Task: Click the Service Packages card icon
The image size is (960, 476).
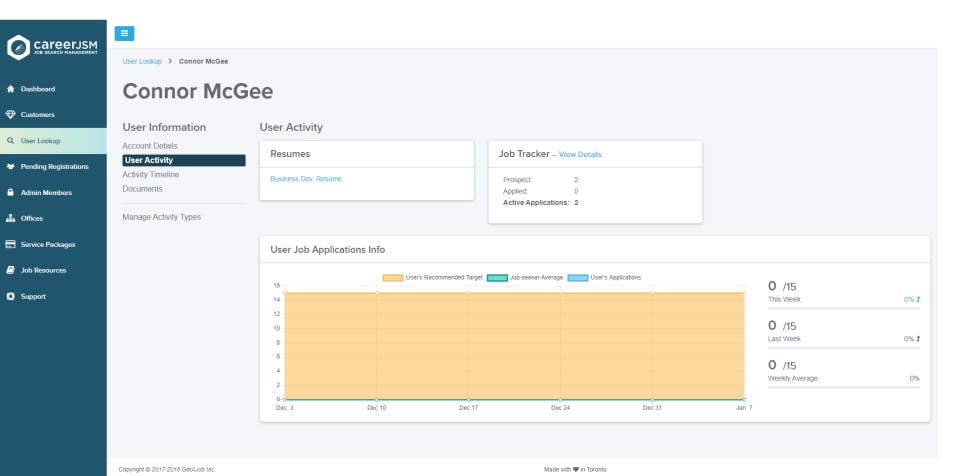Action: click(x=10, y=245)
